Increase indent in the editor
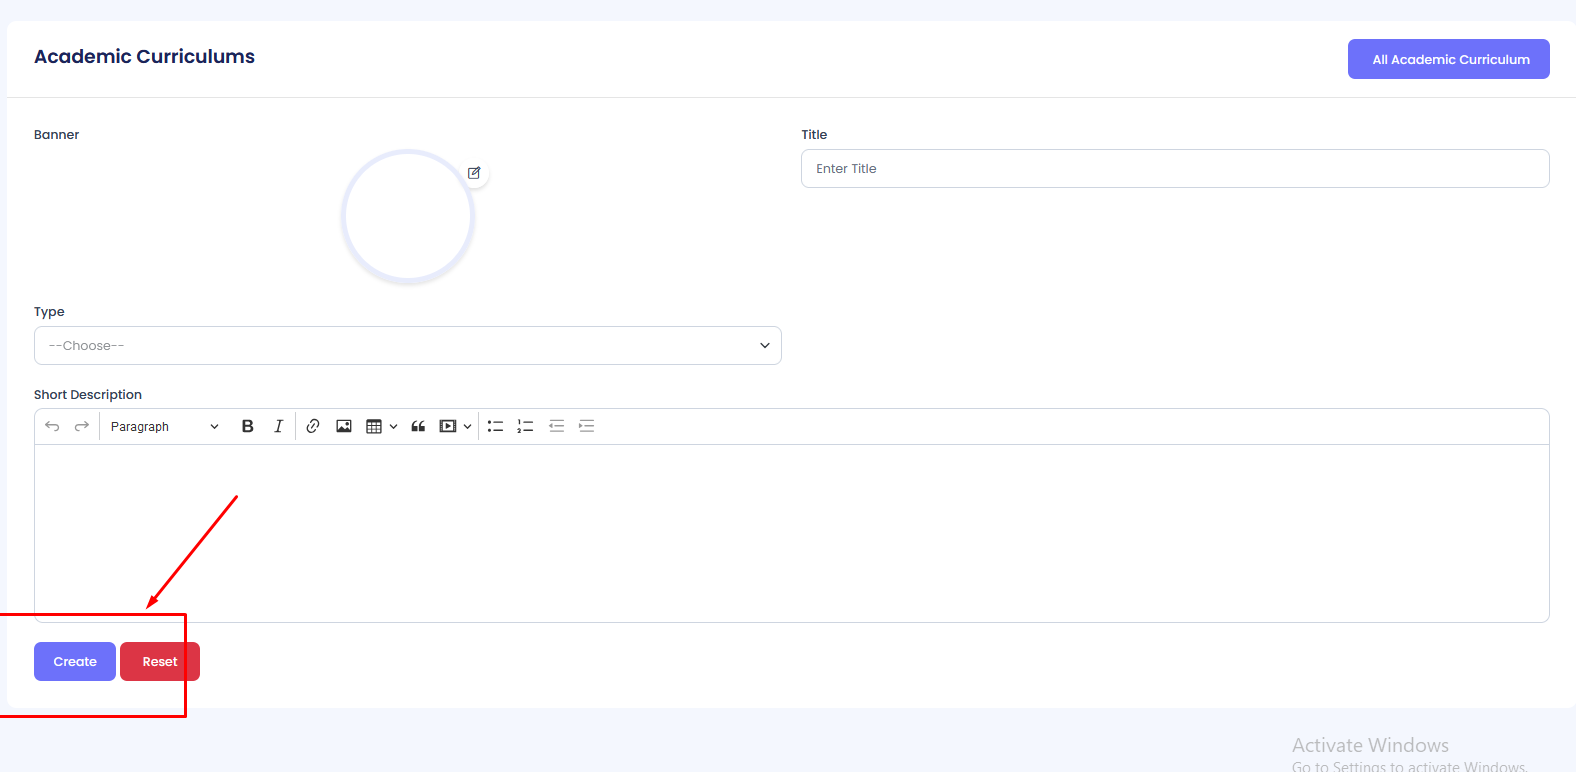Screen dimensions: 1576x772 (587, 426)
